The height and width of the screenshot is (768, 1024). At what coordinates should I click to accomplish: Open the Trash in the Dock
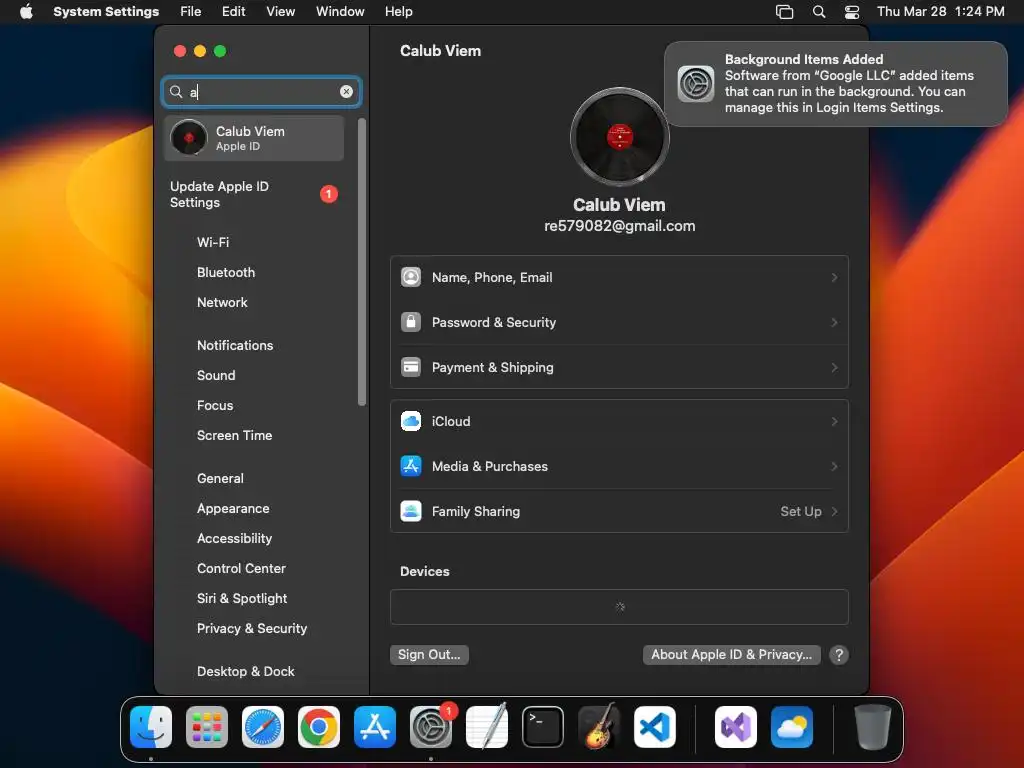pyautogui.click(x=872, y=727)
